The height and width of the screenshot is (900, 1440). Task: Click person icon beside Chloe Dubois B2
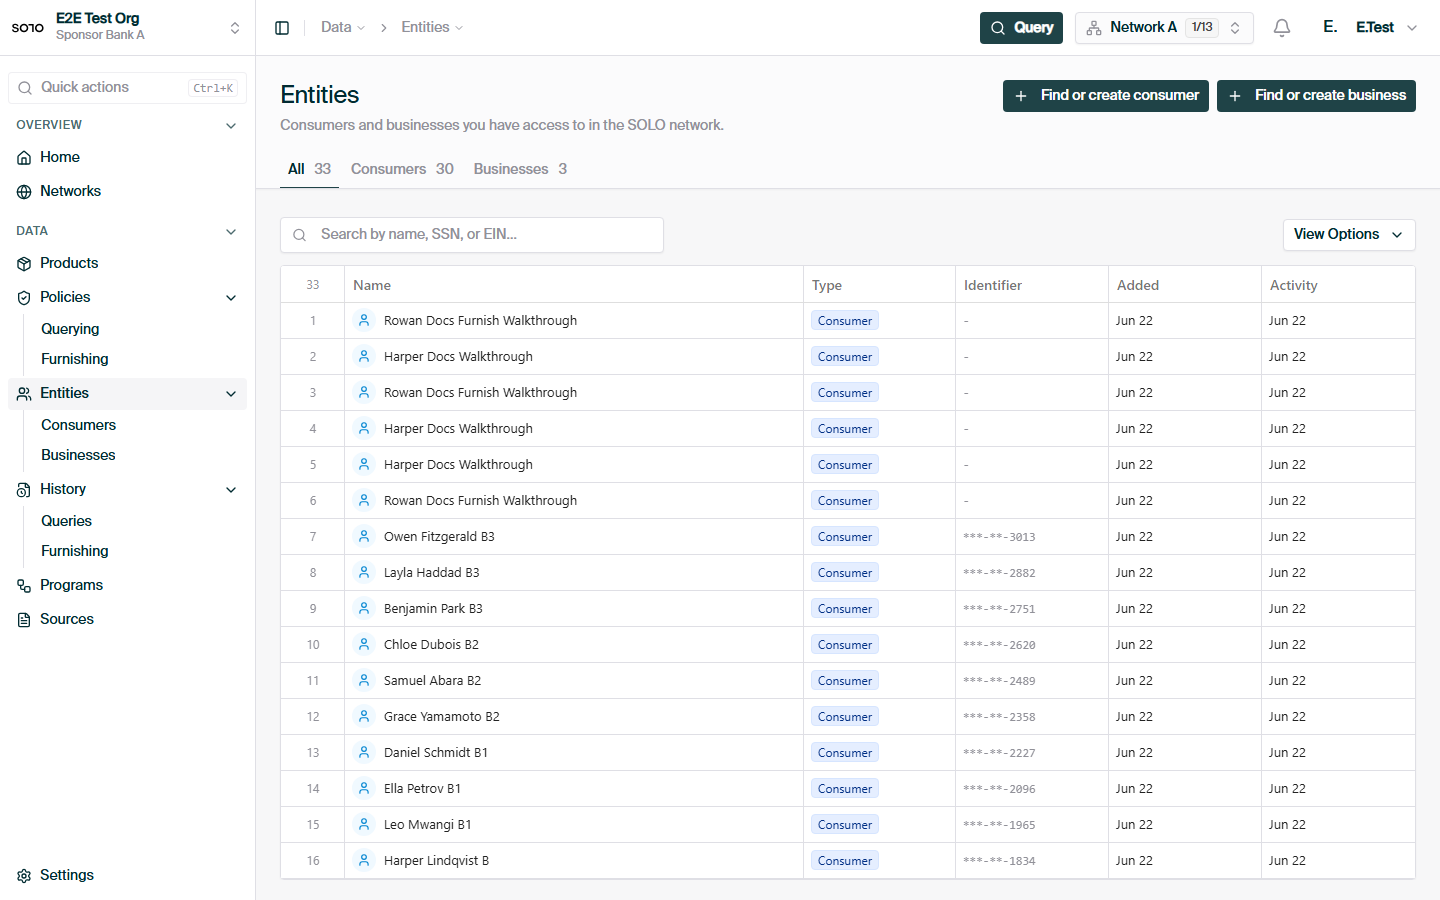click(364, 644)
